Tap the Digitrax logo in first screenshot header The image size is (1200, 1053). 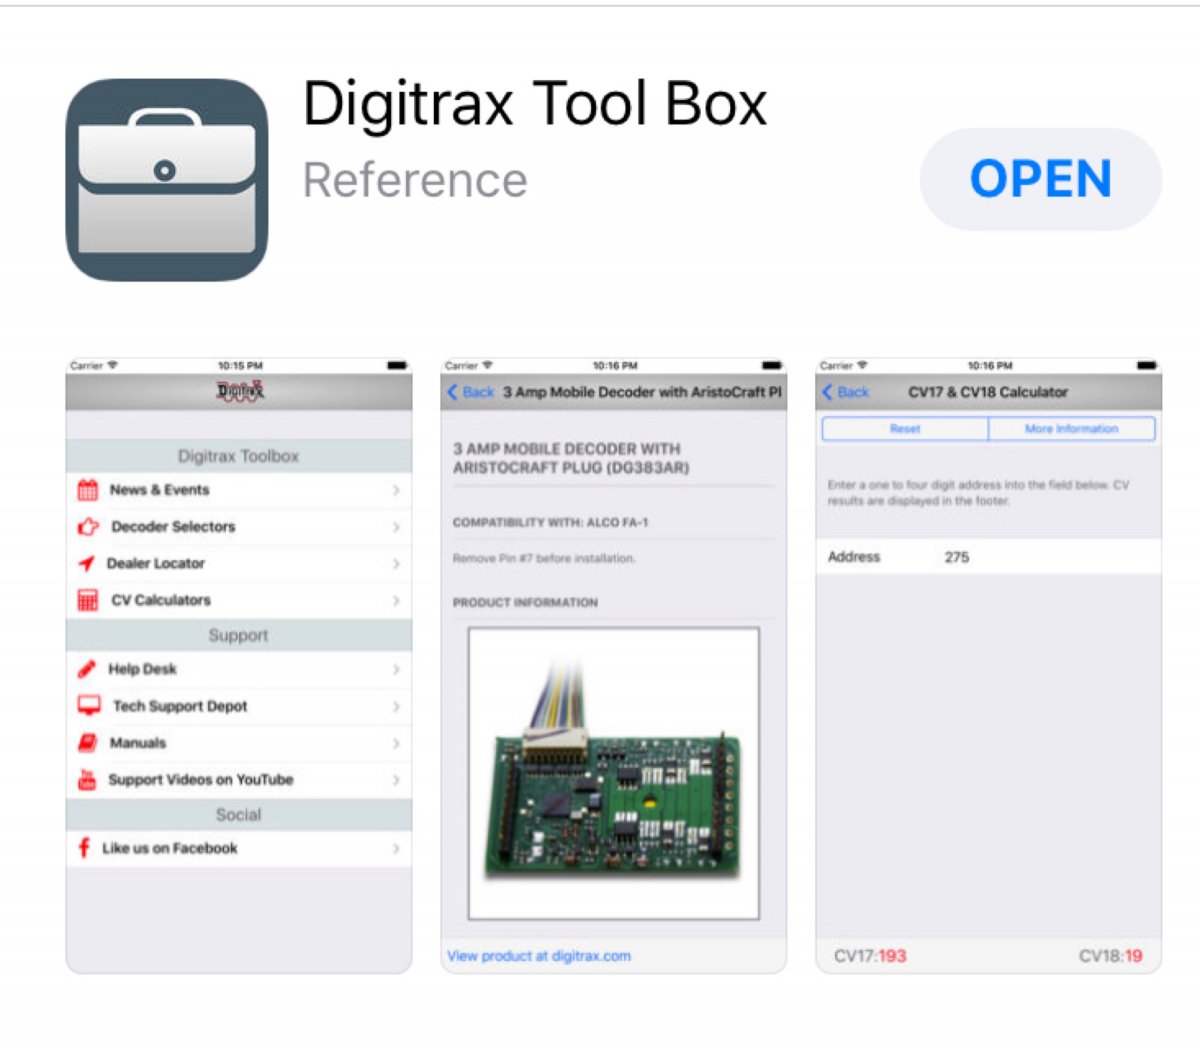(x=240, y=391)
